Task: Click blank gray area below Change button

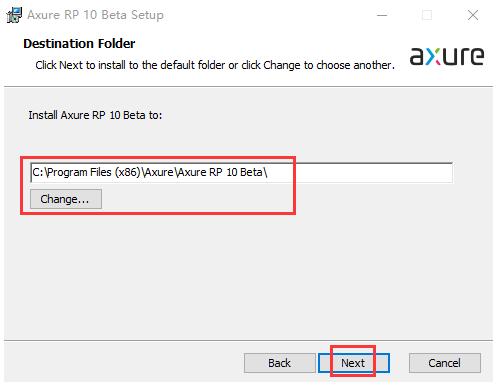Action: coord(233,273)
